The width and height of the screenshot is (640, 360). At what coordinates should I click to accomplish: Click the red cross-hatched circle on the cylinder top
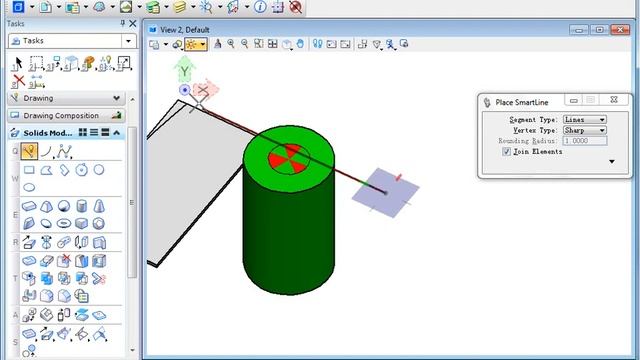pyautogui.click(x=289, y=158)
